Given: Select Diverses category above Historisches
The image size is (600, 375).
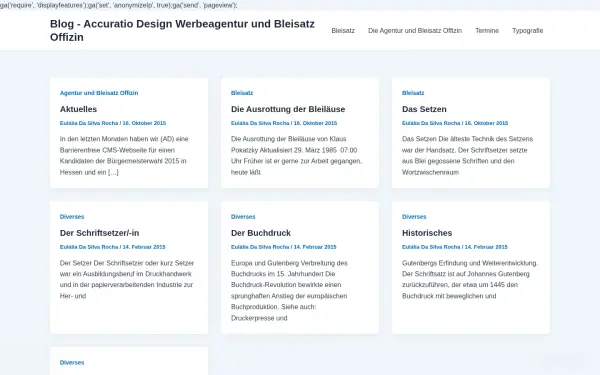Looking at the screenshot, I should tap(414, 217).
